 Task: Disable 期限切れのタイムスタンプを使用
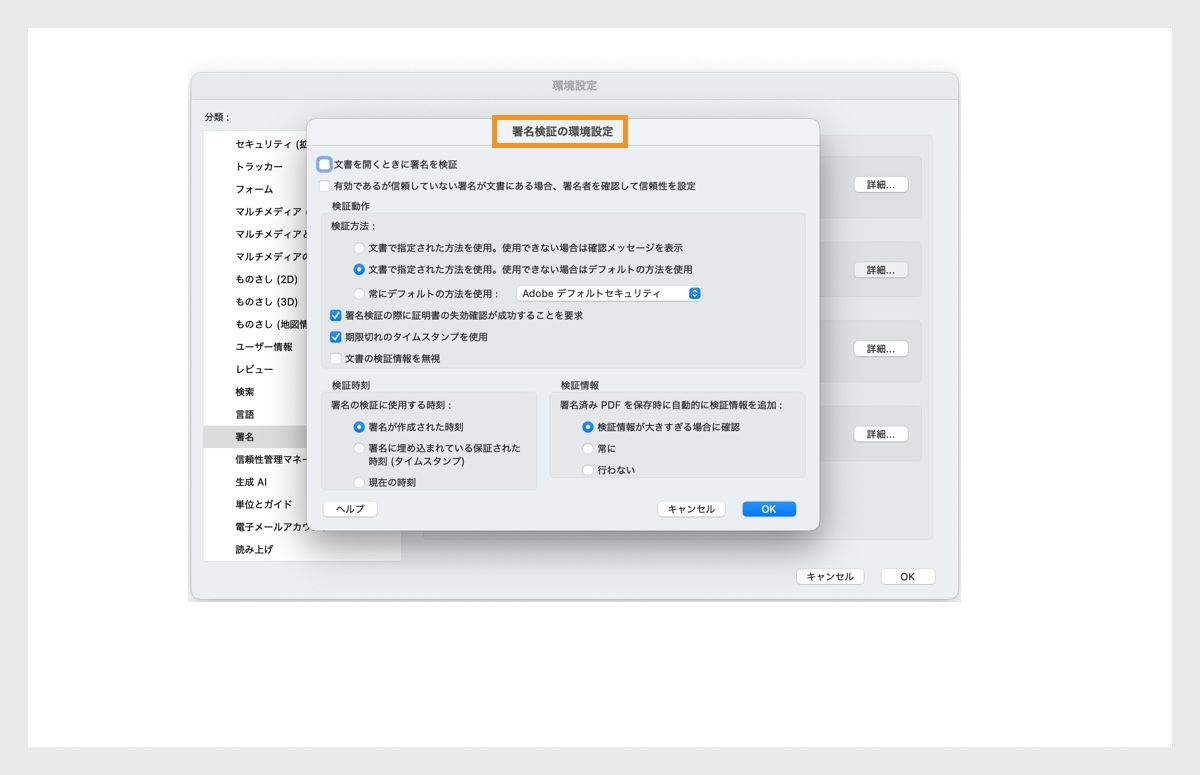click(336, 337)
